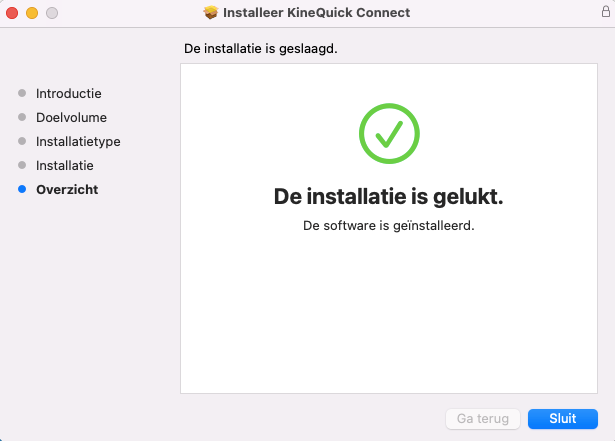Click the Sluit button
Screen dimensions: 615x441
coord(562,419)
